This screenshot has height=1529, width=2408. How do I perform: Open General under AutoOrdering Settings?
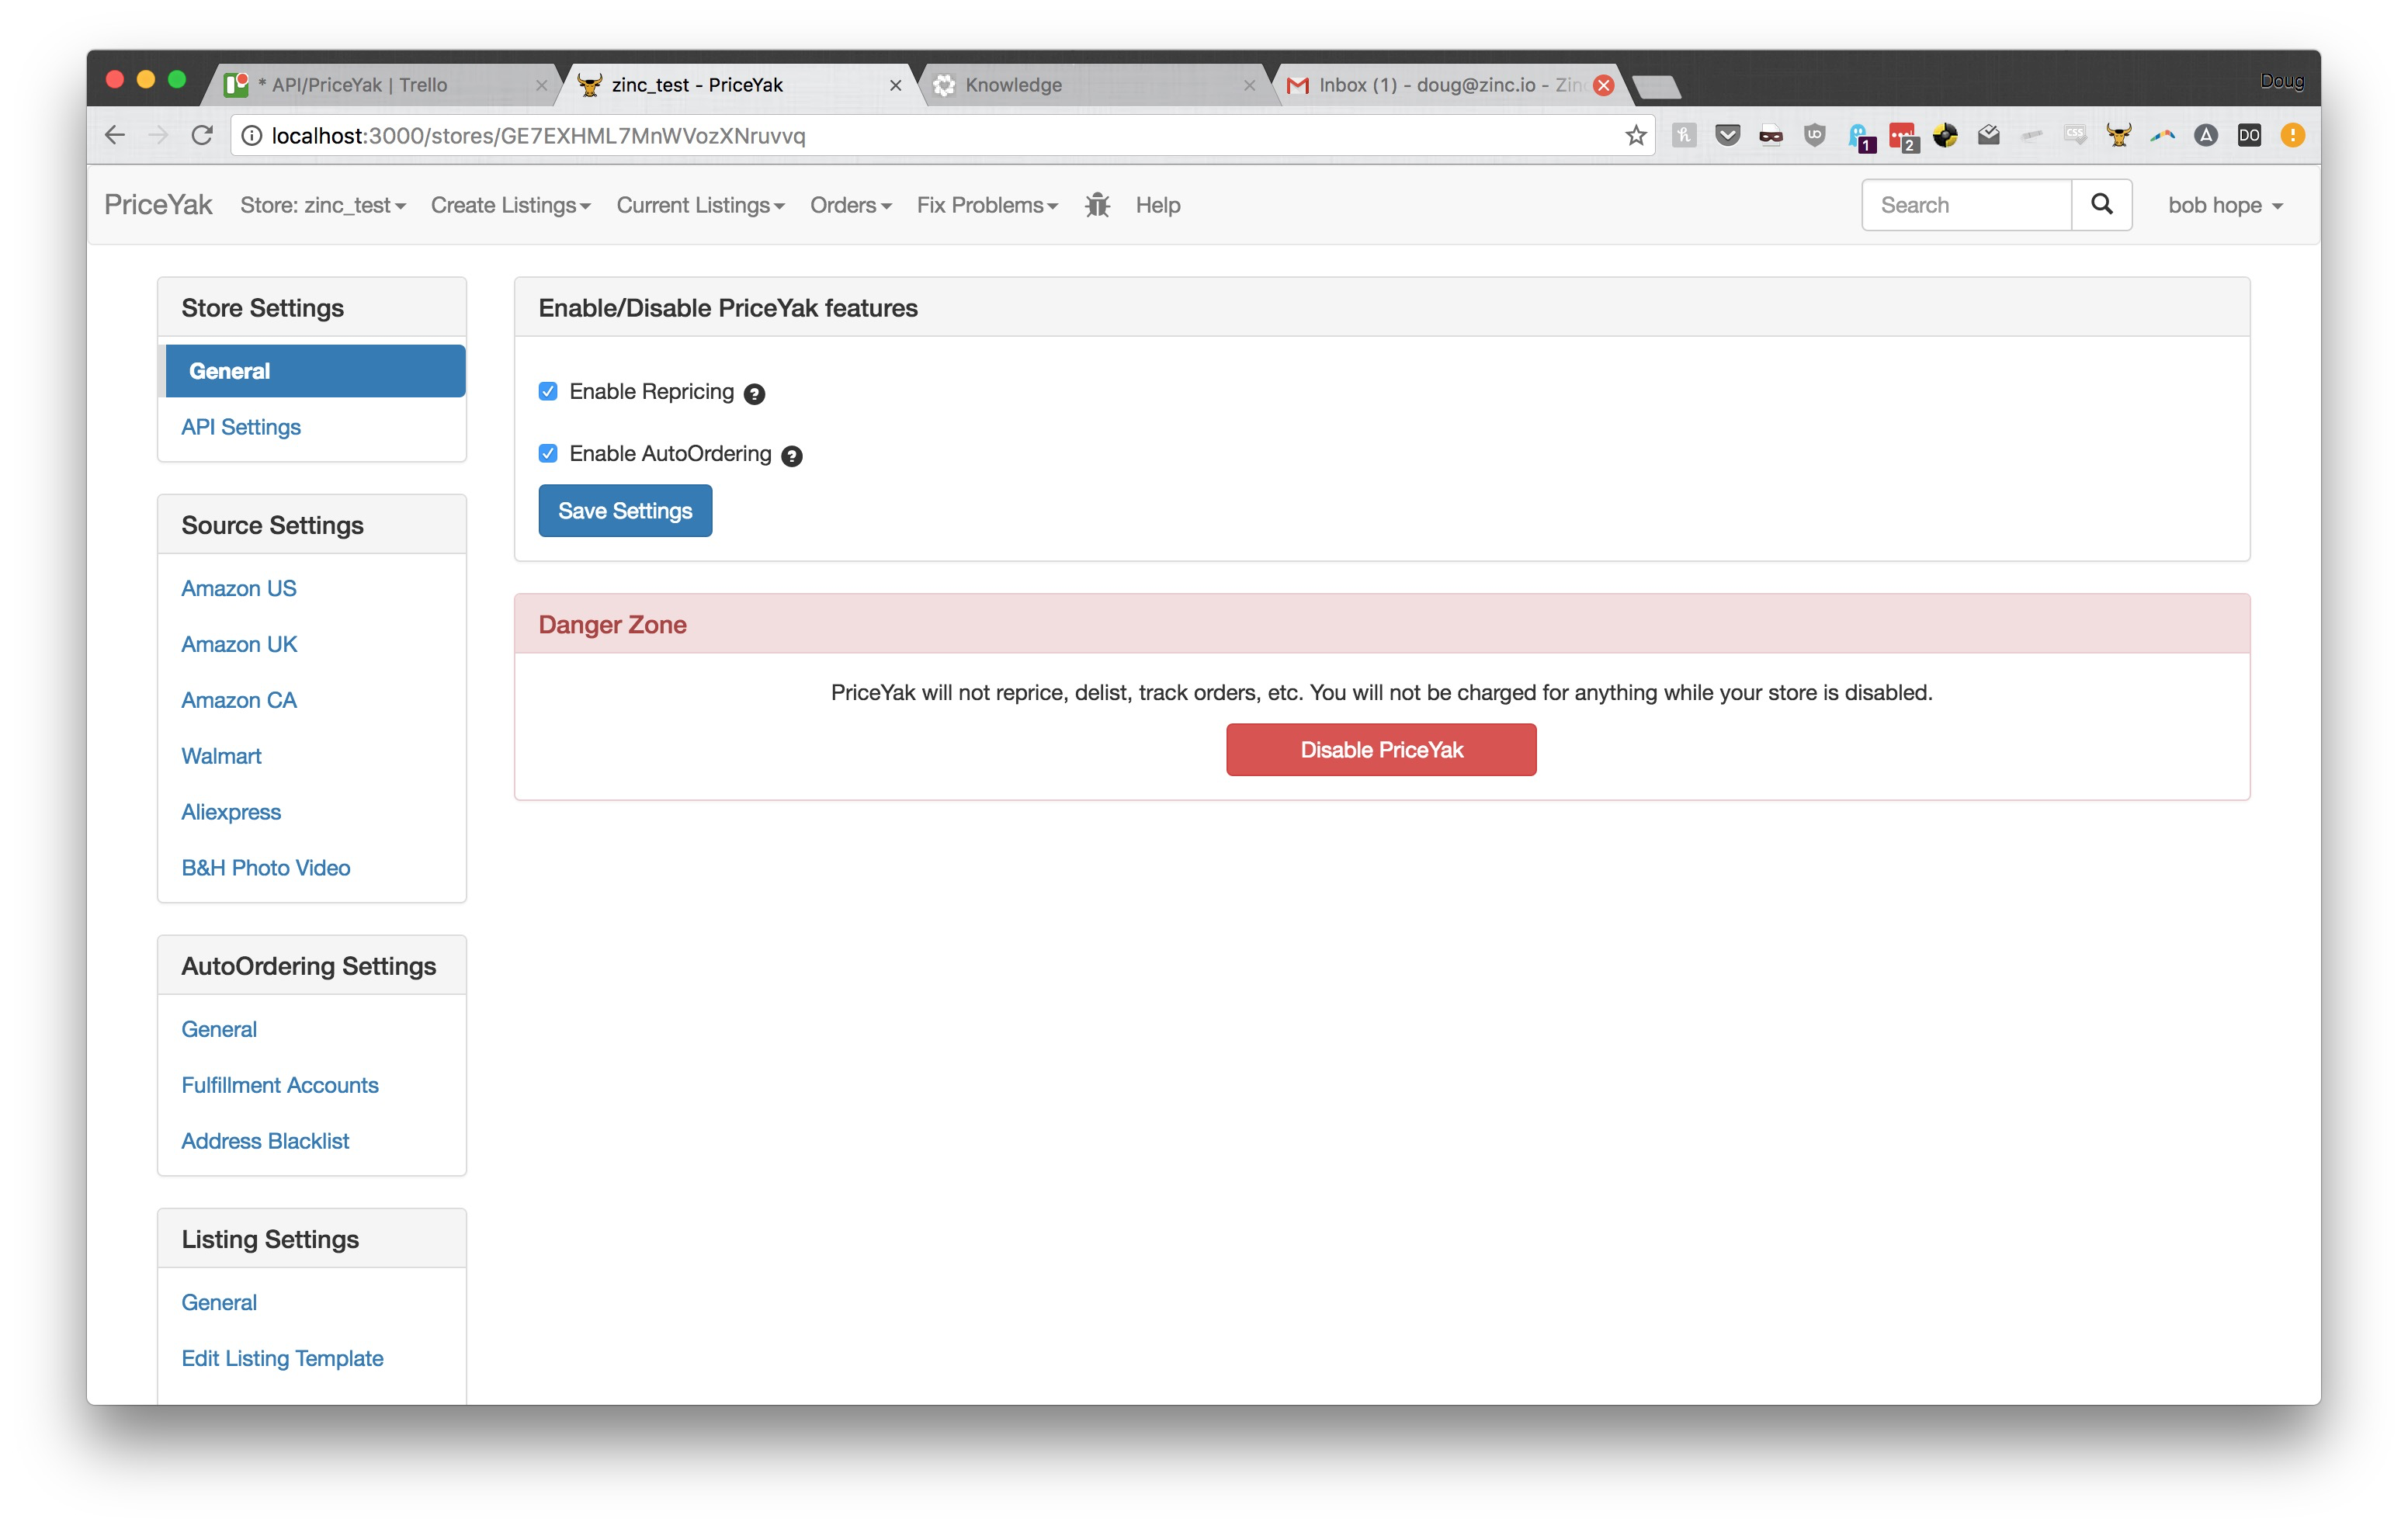(219, 1030)
